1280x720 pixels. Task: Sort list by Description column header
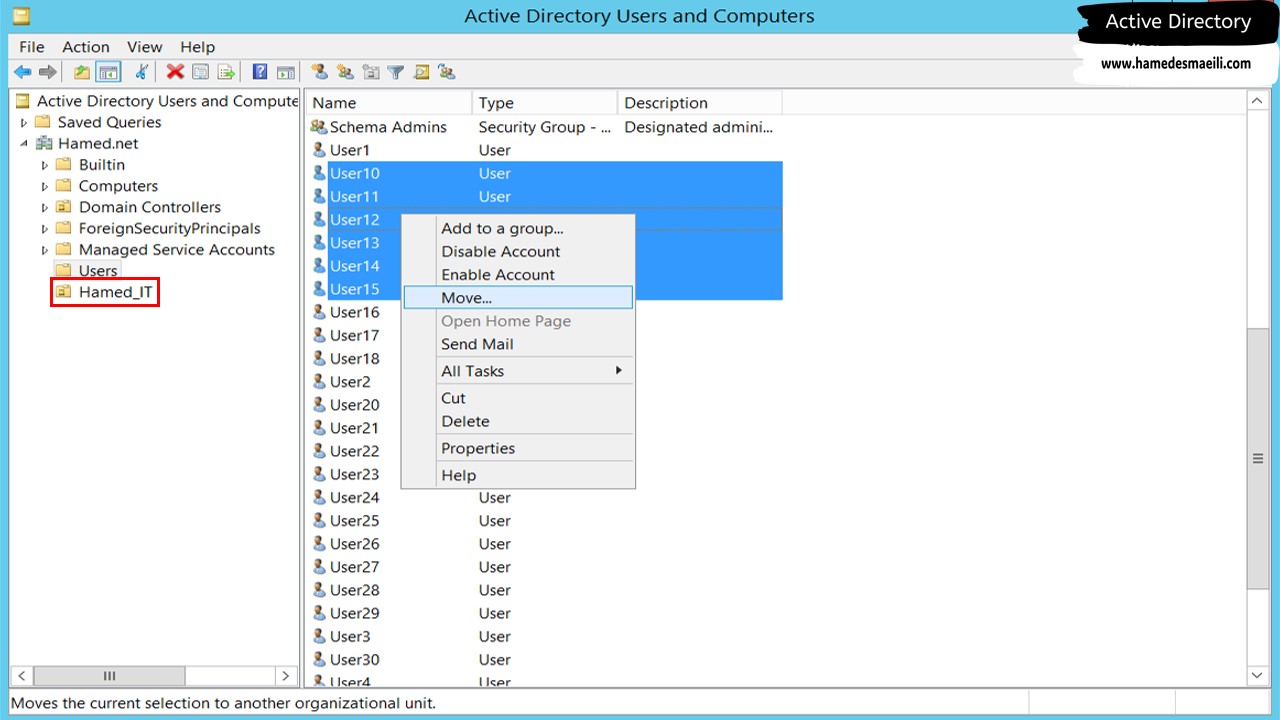(700, 102)
